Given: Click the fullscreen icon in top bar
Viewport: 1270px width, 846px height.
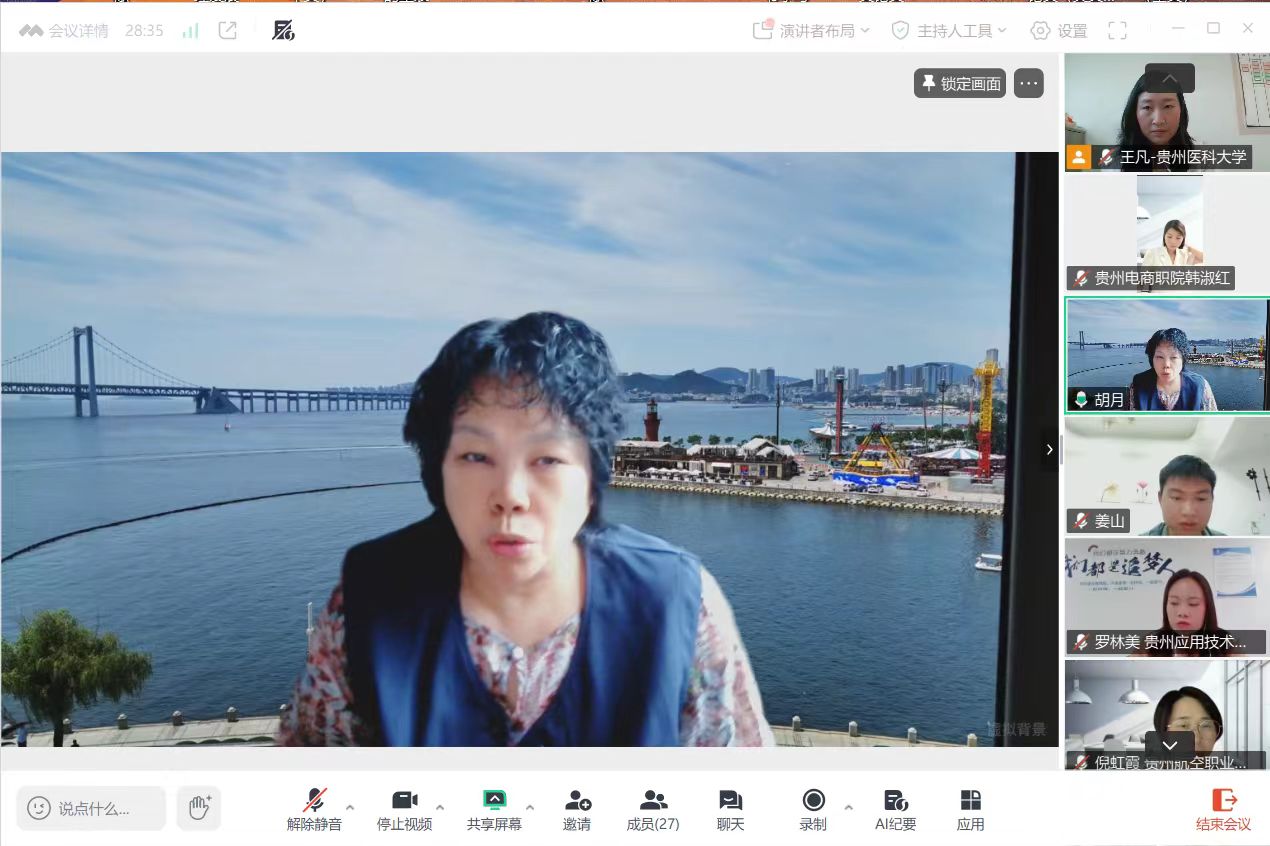Looking at the screenshot, I should point(1117,31).
